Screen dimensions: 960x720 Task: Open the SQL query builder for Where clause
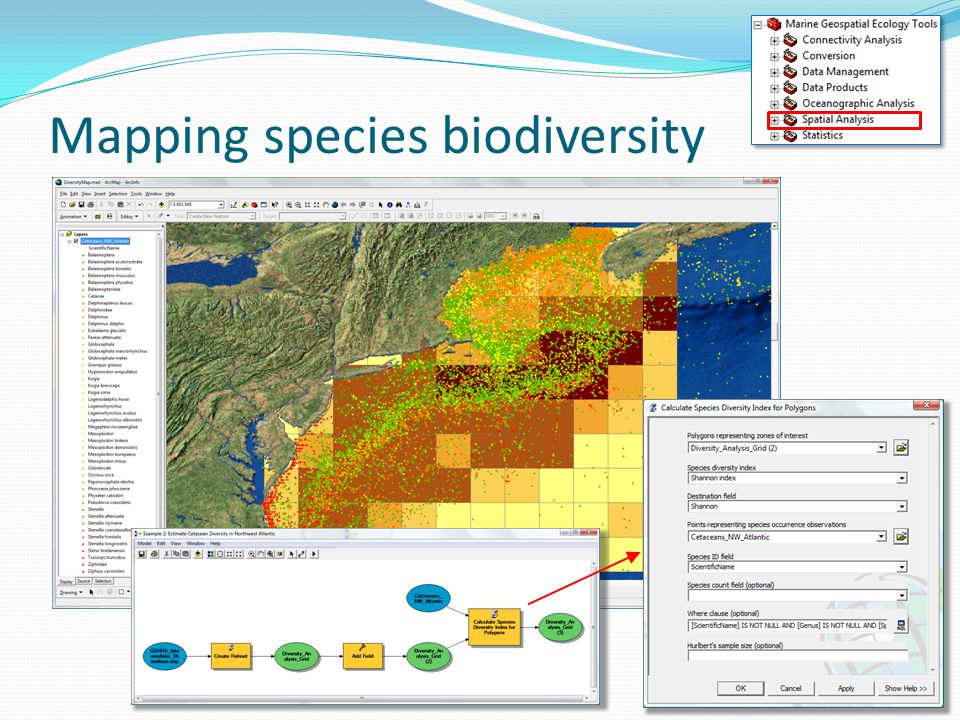(x=901, y=625)
